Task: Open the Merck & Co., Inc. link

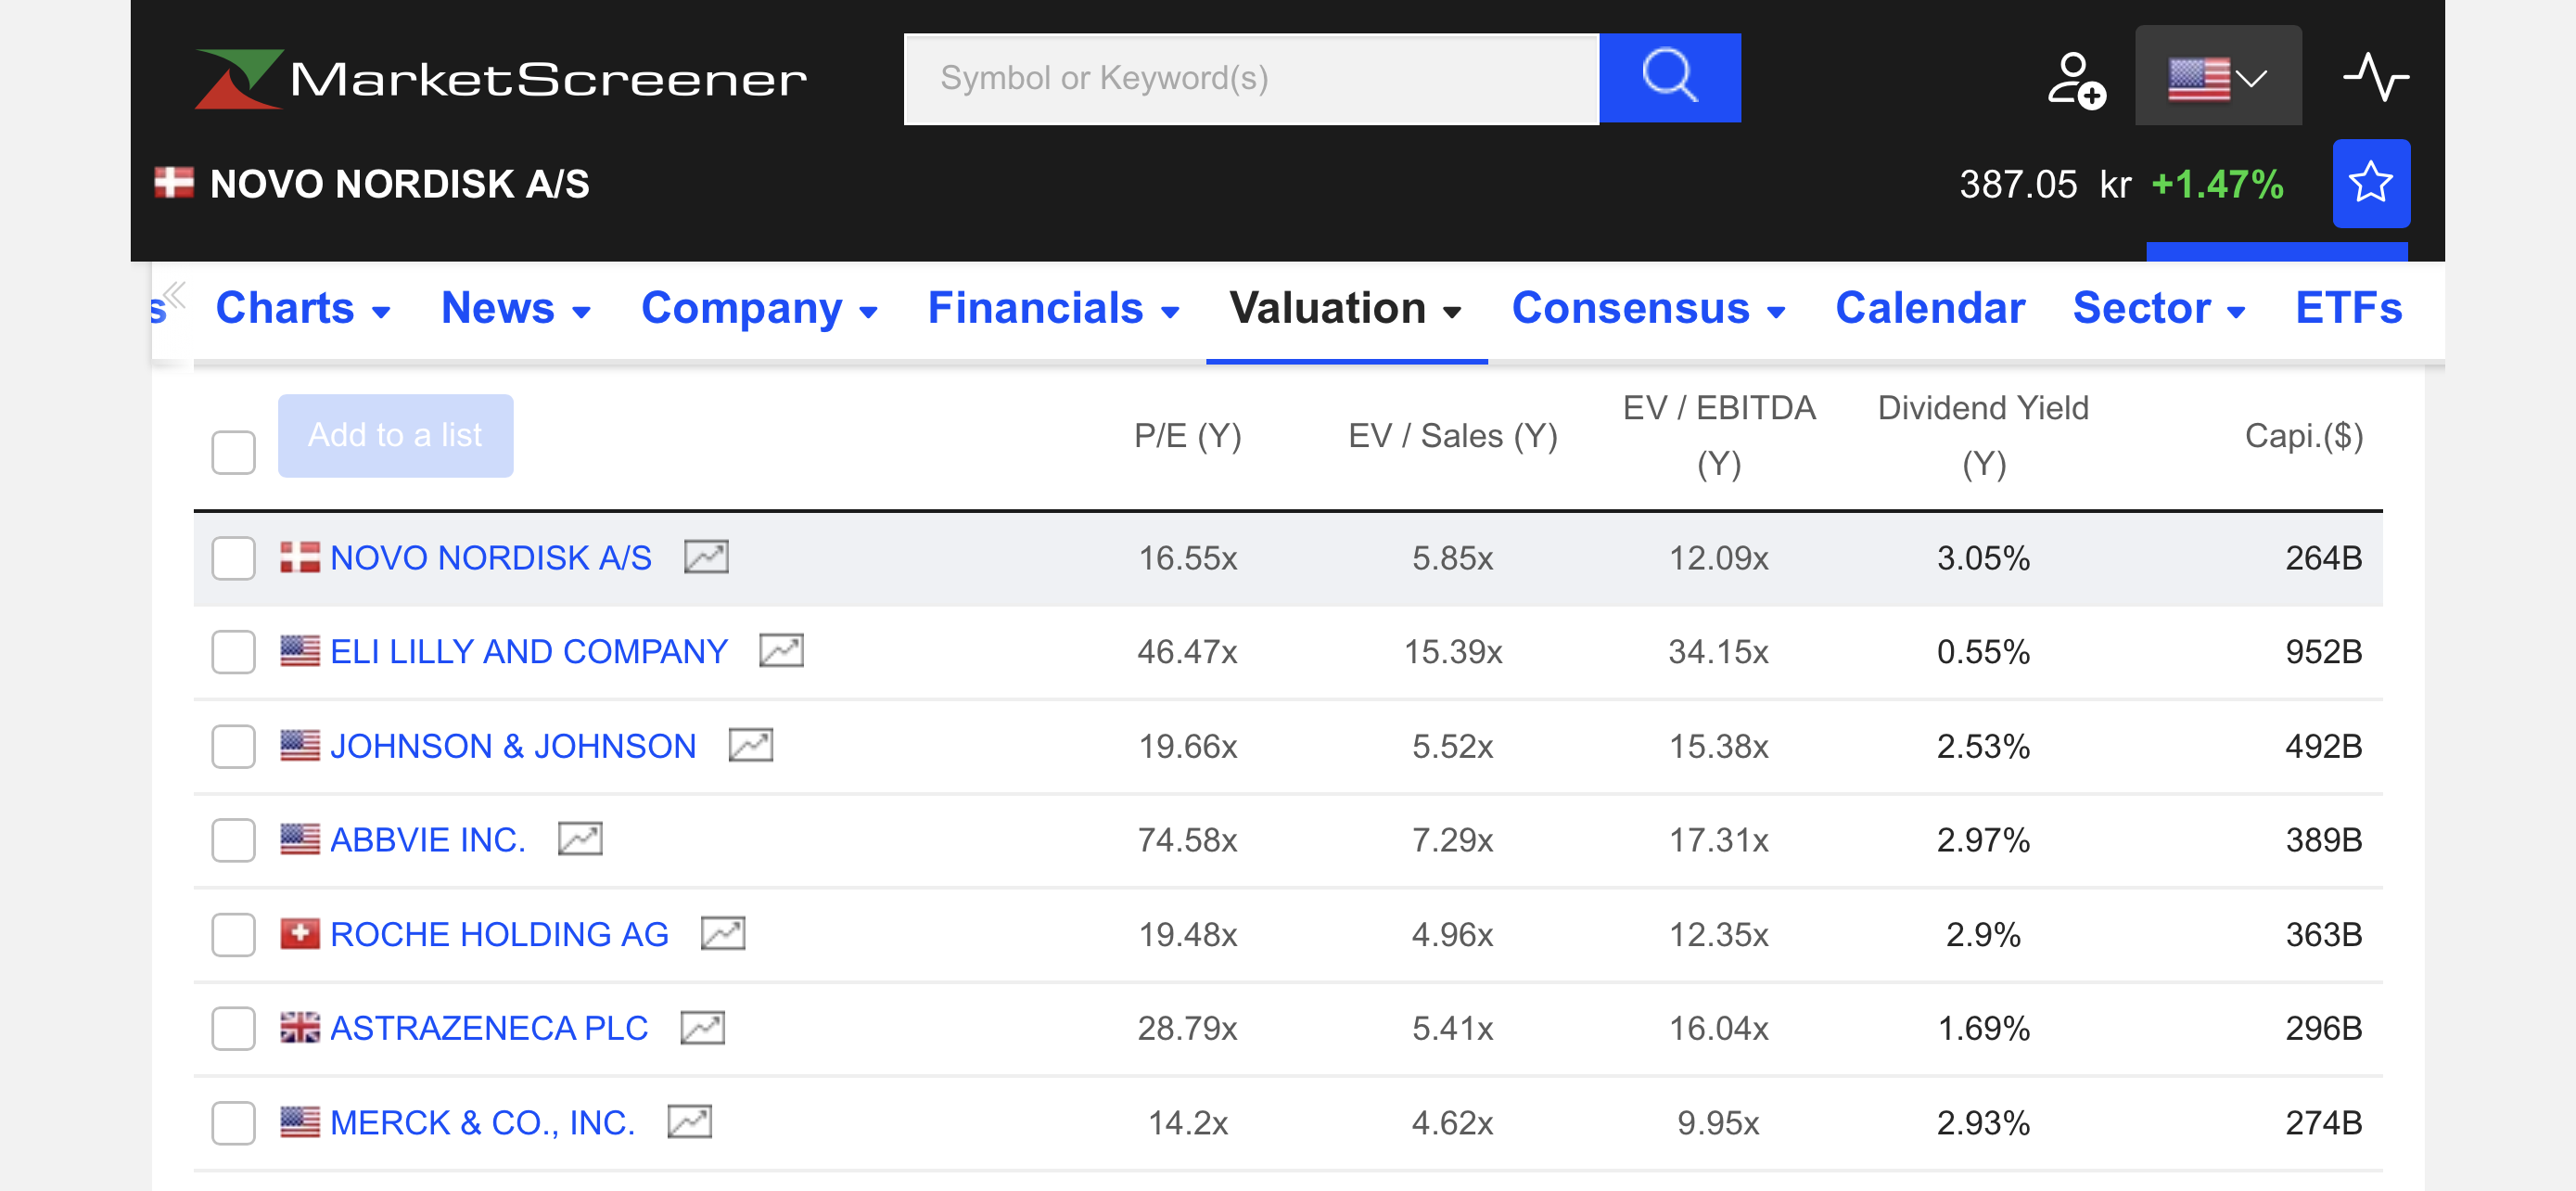Action: (482, 1122)
